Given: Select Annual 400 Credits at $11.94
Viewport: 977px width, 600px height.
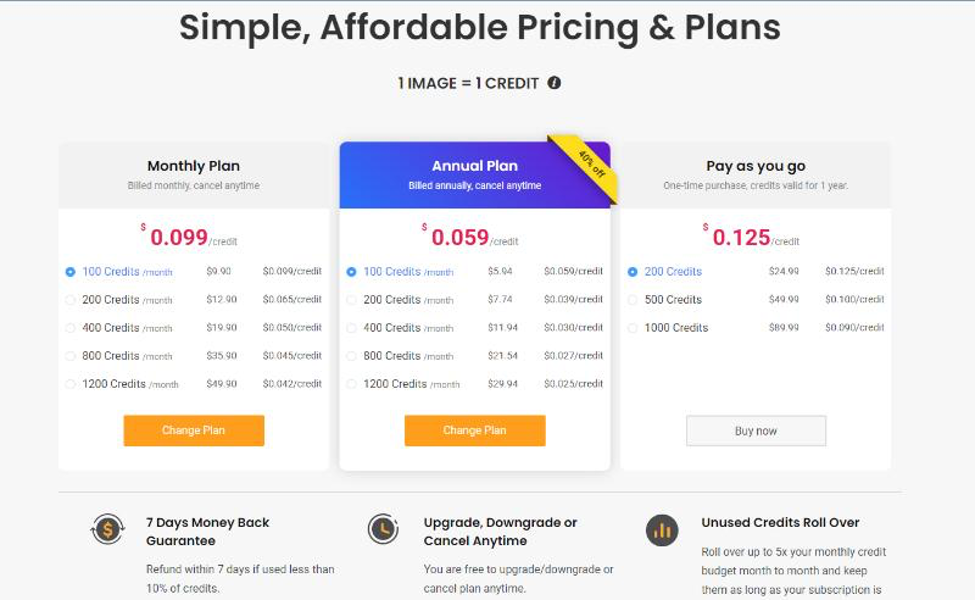Looking at the screenshot, I should 351,328.
